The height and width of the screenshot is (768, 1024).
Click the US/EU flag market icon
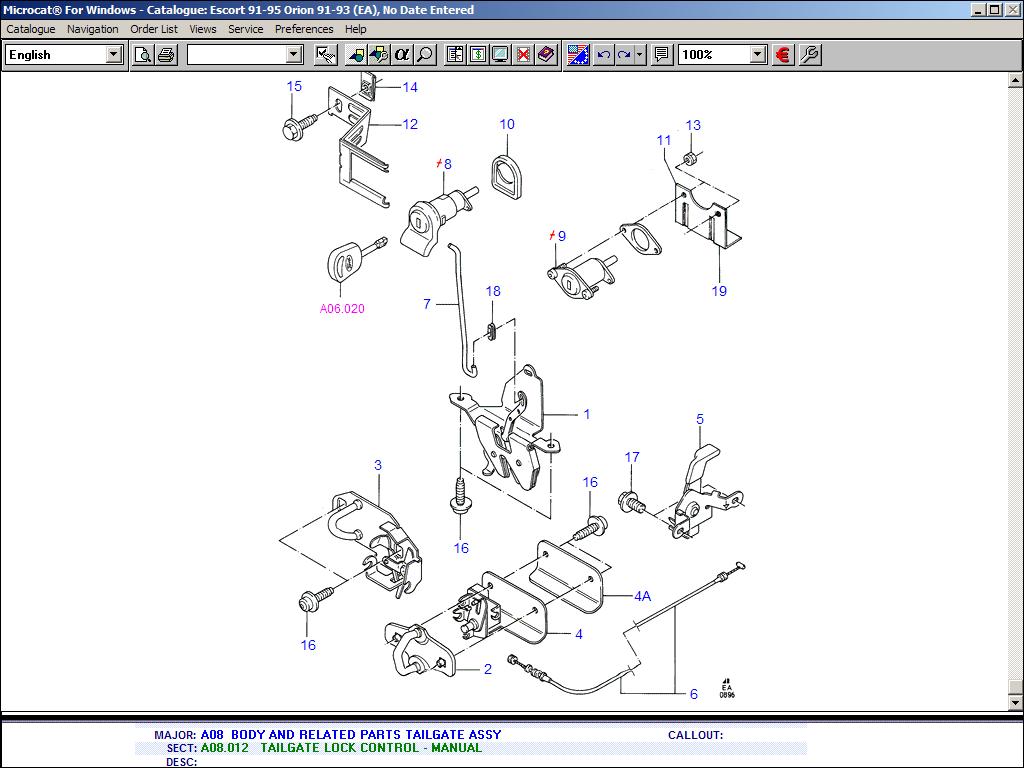[578, 54]
